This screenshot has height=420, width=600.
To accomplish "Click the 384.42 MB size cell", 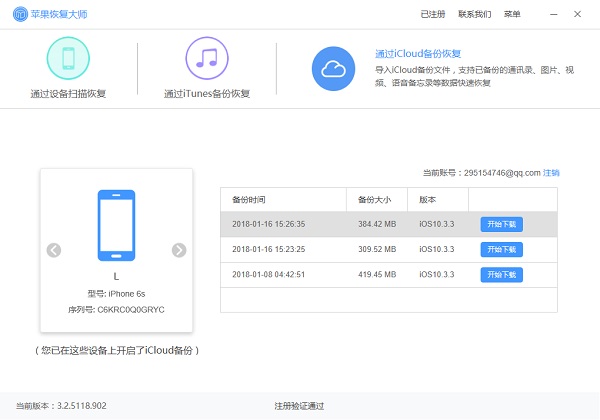I will click(377, 224).
